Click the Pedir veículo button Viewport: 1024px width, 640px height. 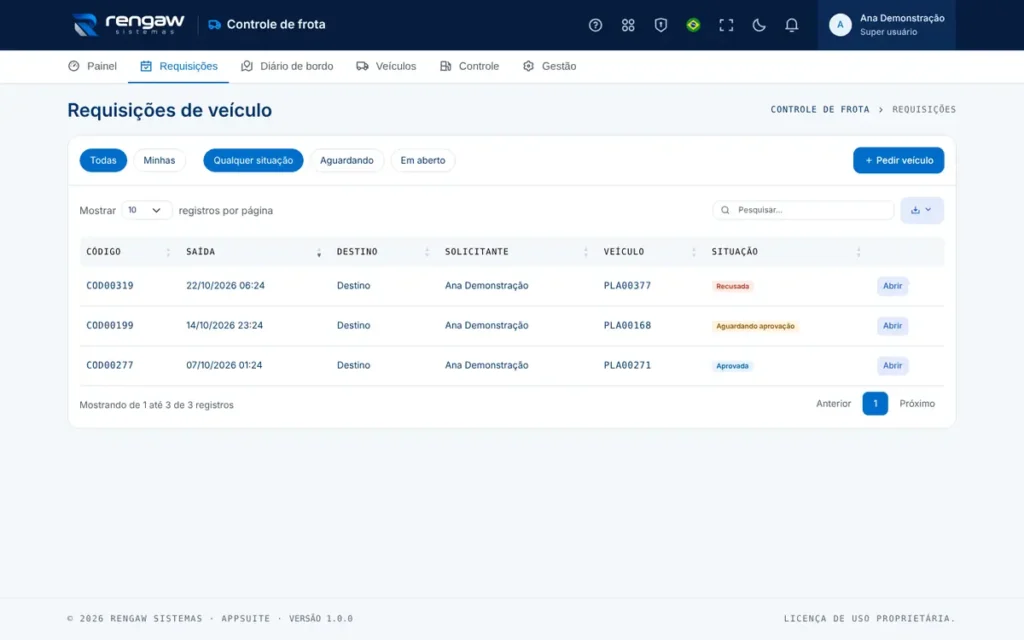tap(898, 160)
